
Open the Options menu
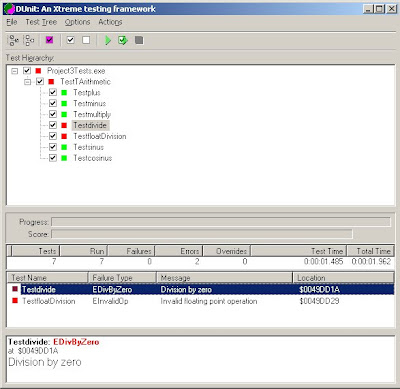[77, 22]
